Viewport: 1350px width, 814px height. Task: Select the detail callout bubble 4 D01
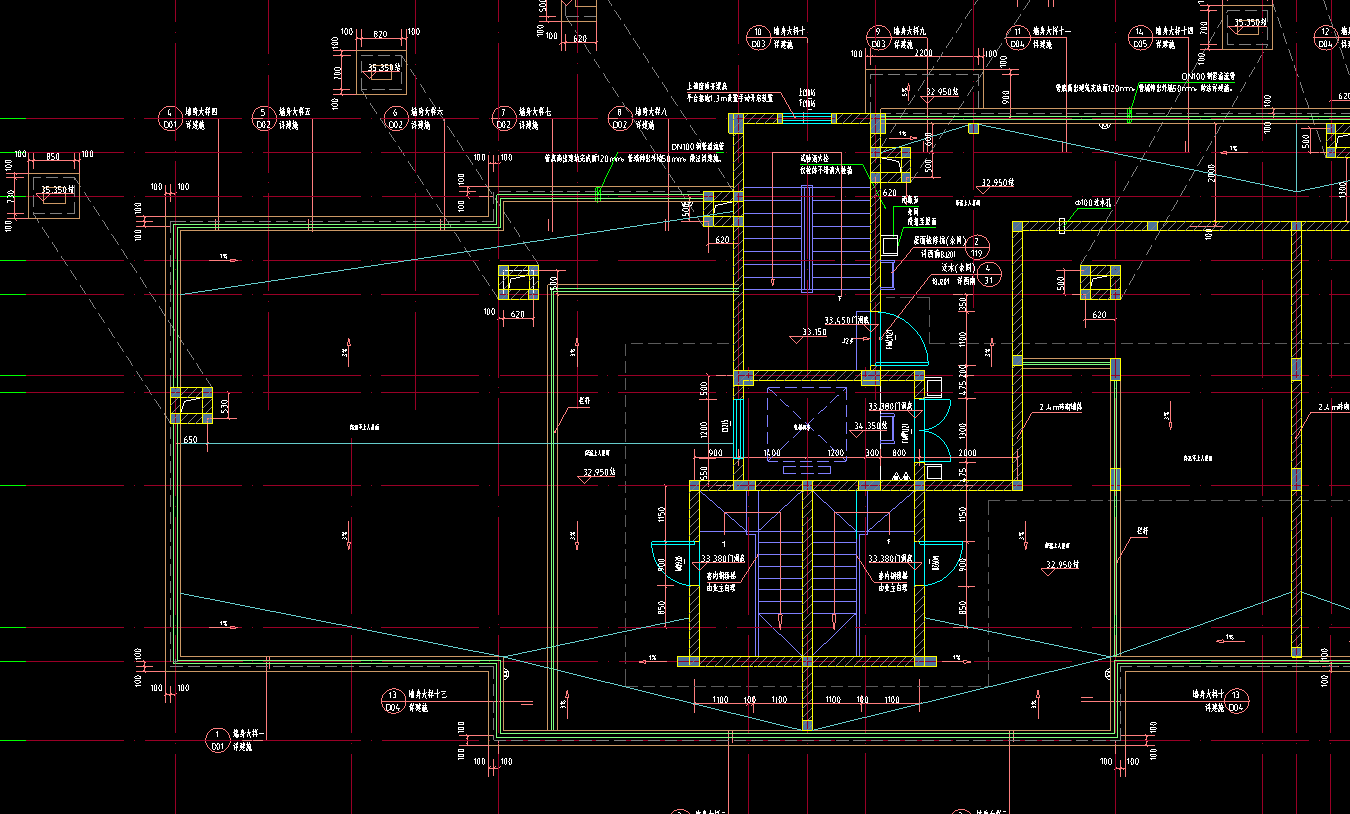[171, 119]
